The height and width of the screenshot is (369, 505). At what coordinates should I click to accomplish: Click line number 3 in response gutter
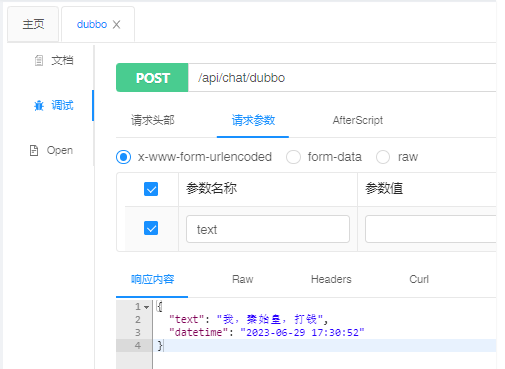138,332
